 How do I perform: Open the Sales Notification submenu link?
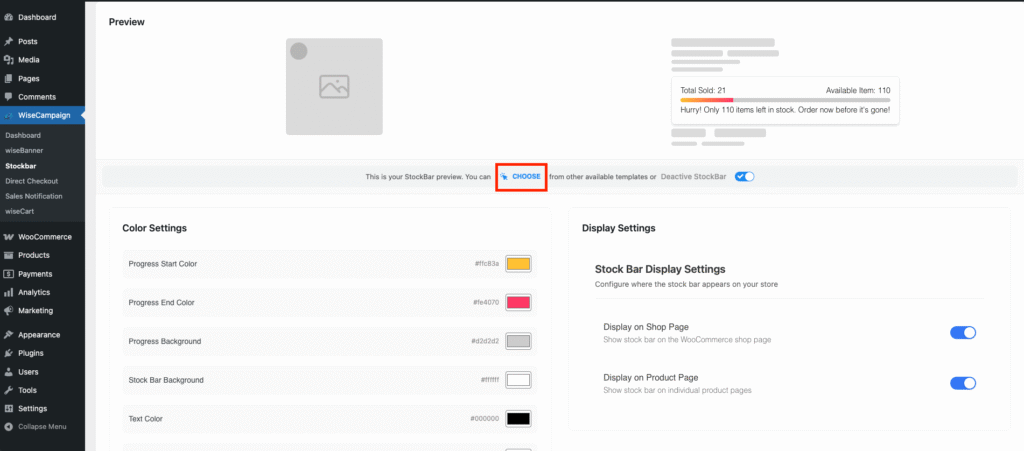34,196
